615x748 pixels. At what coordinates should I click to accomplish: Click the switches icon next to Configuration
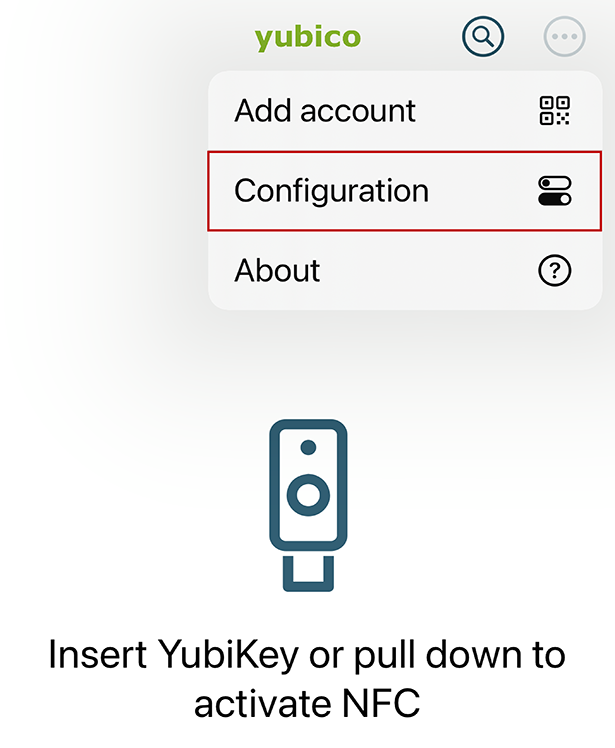coord(554,191)
